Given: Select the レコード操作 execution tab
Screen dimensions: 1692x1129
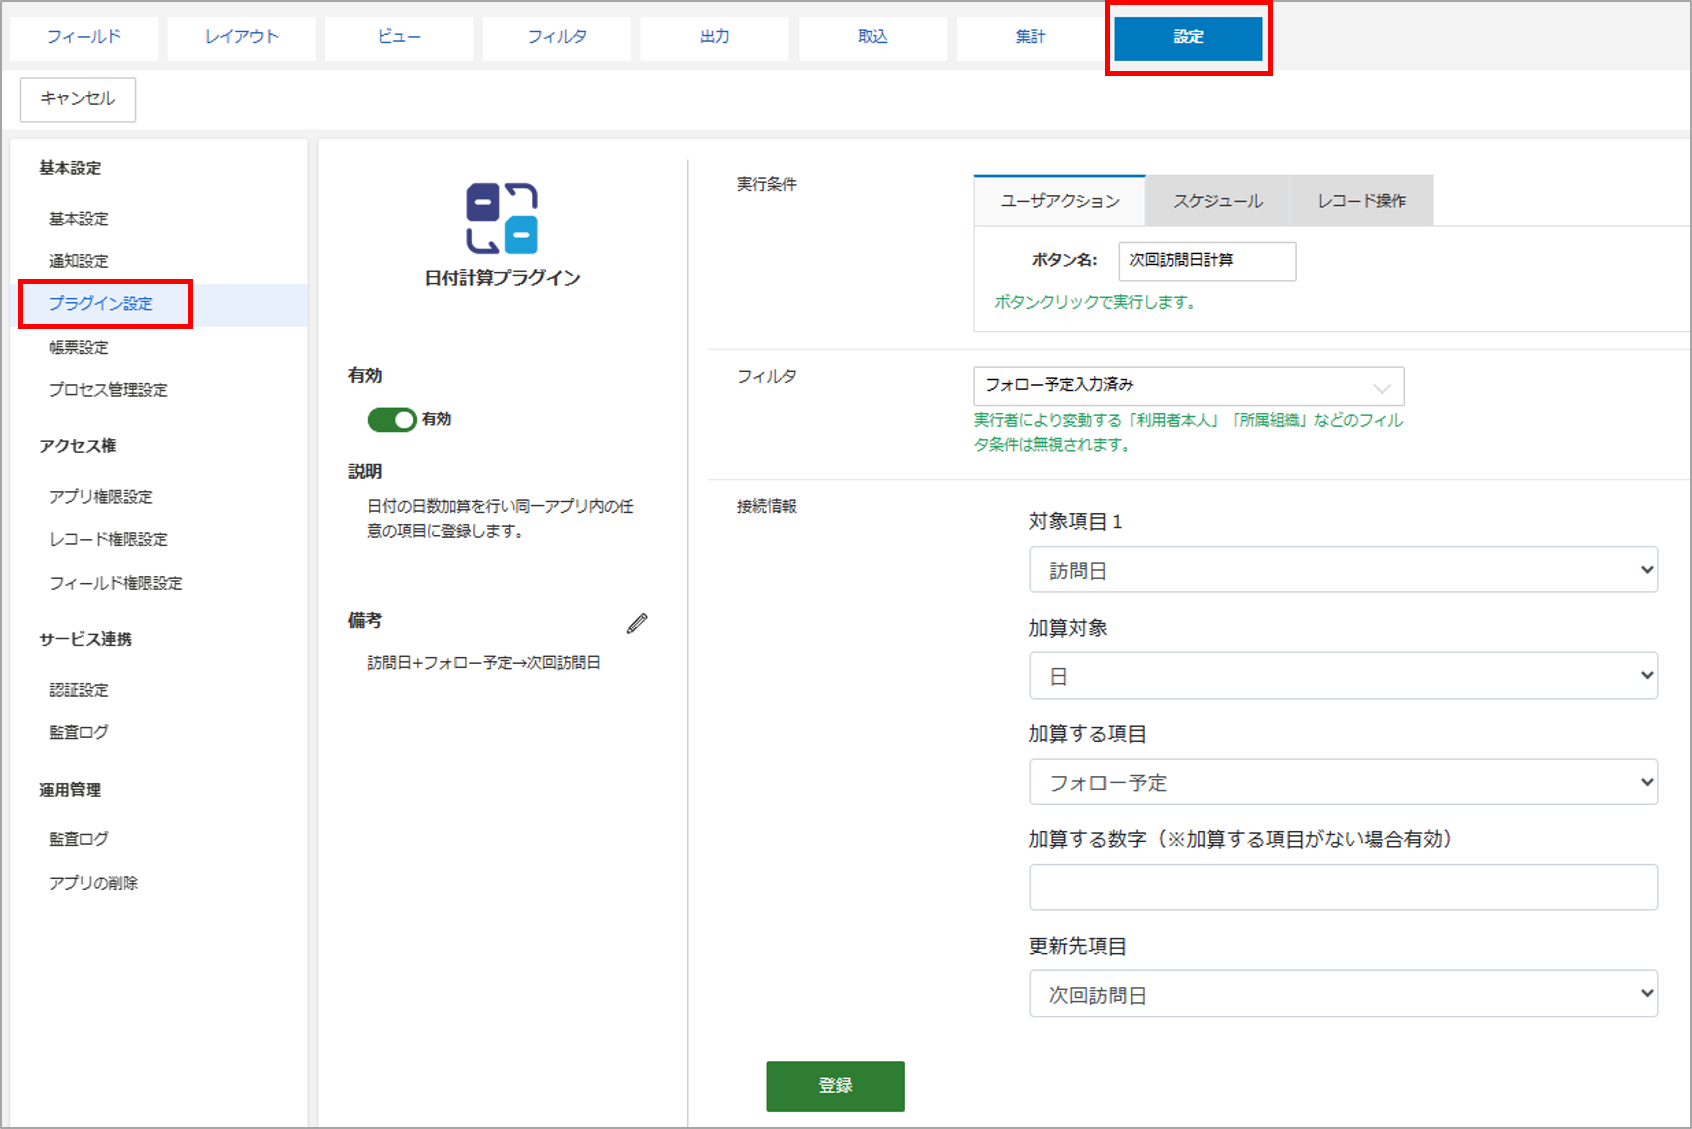Looking at the screenshot, I should pyautogui.click(x=1362, y=201).
